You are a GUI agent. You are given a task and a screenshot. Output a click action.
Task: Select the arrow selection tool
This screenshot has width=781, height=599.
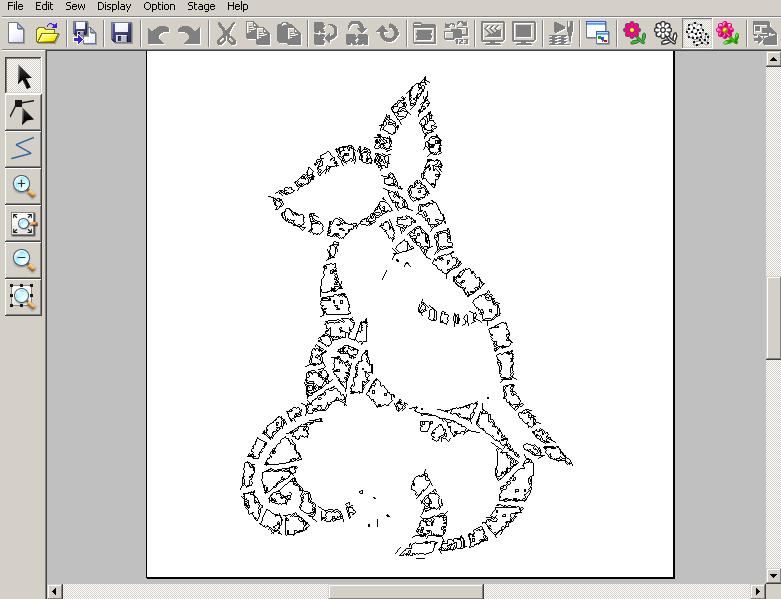pyautogui.click(x=23, y=76)
